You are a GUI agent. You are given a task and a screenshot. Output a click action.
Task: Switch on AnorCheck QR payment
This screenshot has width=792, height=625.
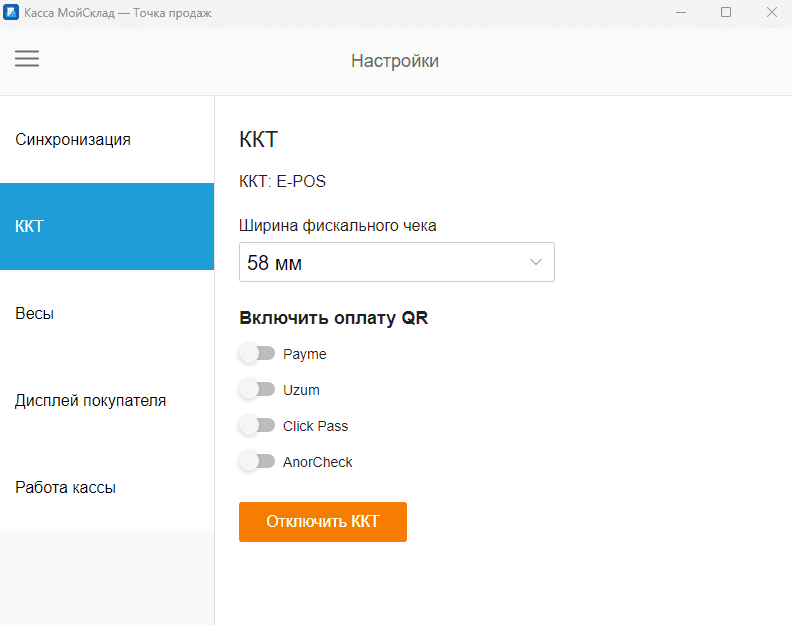coord(257,462)
